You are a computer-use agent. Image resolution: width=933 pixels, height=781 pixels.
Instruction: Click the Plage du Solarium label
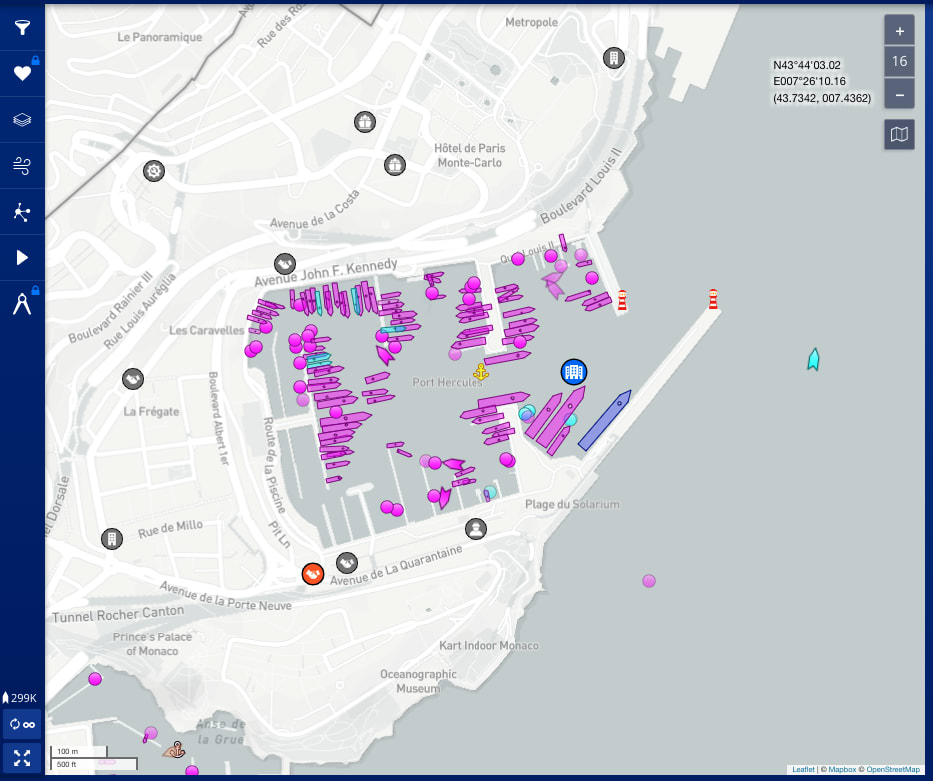click(x=572, y=504)
